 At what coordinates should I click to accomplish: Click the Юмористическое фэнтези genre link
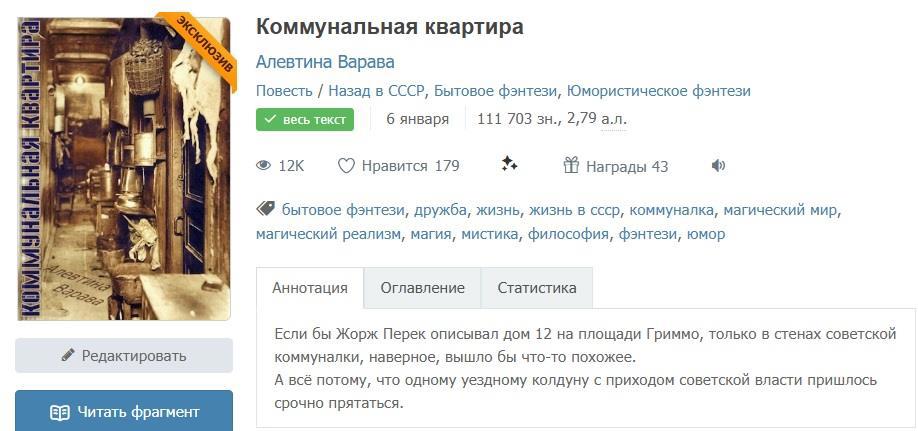[x=658, y=91]
